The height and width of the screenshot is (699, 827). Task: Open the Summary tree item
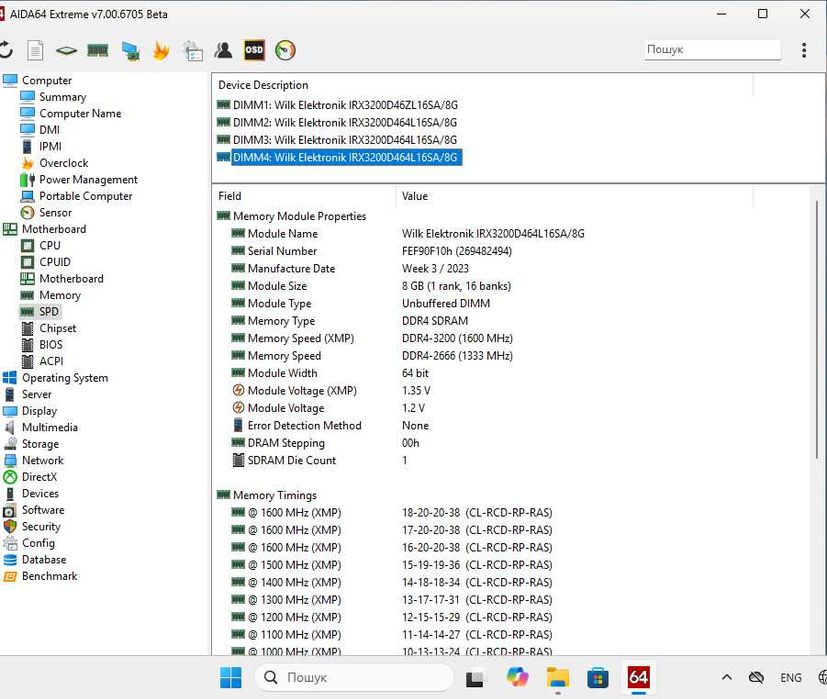click(x=62, y=97)
